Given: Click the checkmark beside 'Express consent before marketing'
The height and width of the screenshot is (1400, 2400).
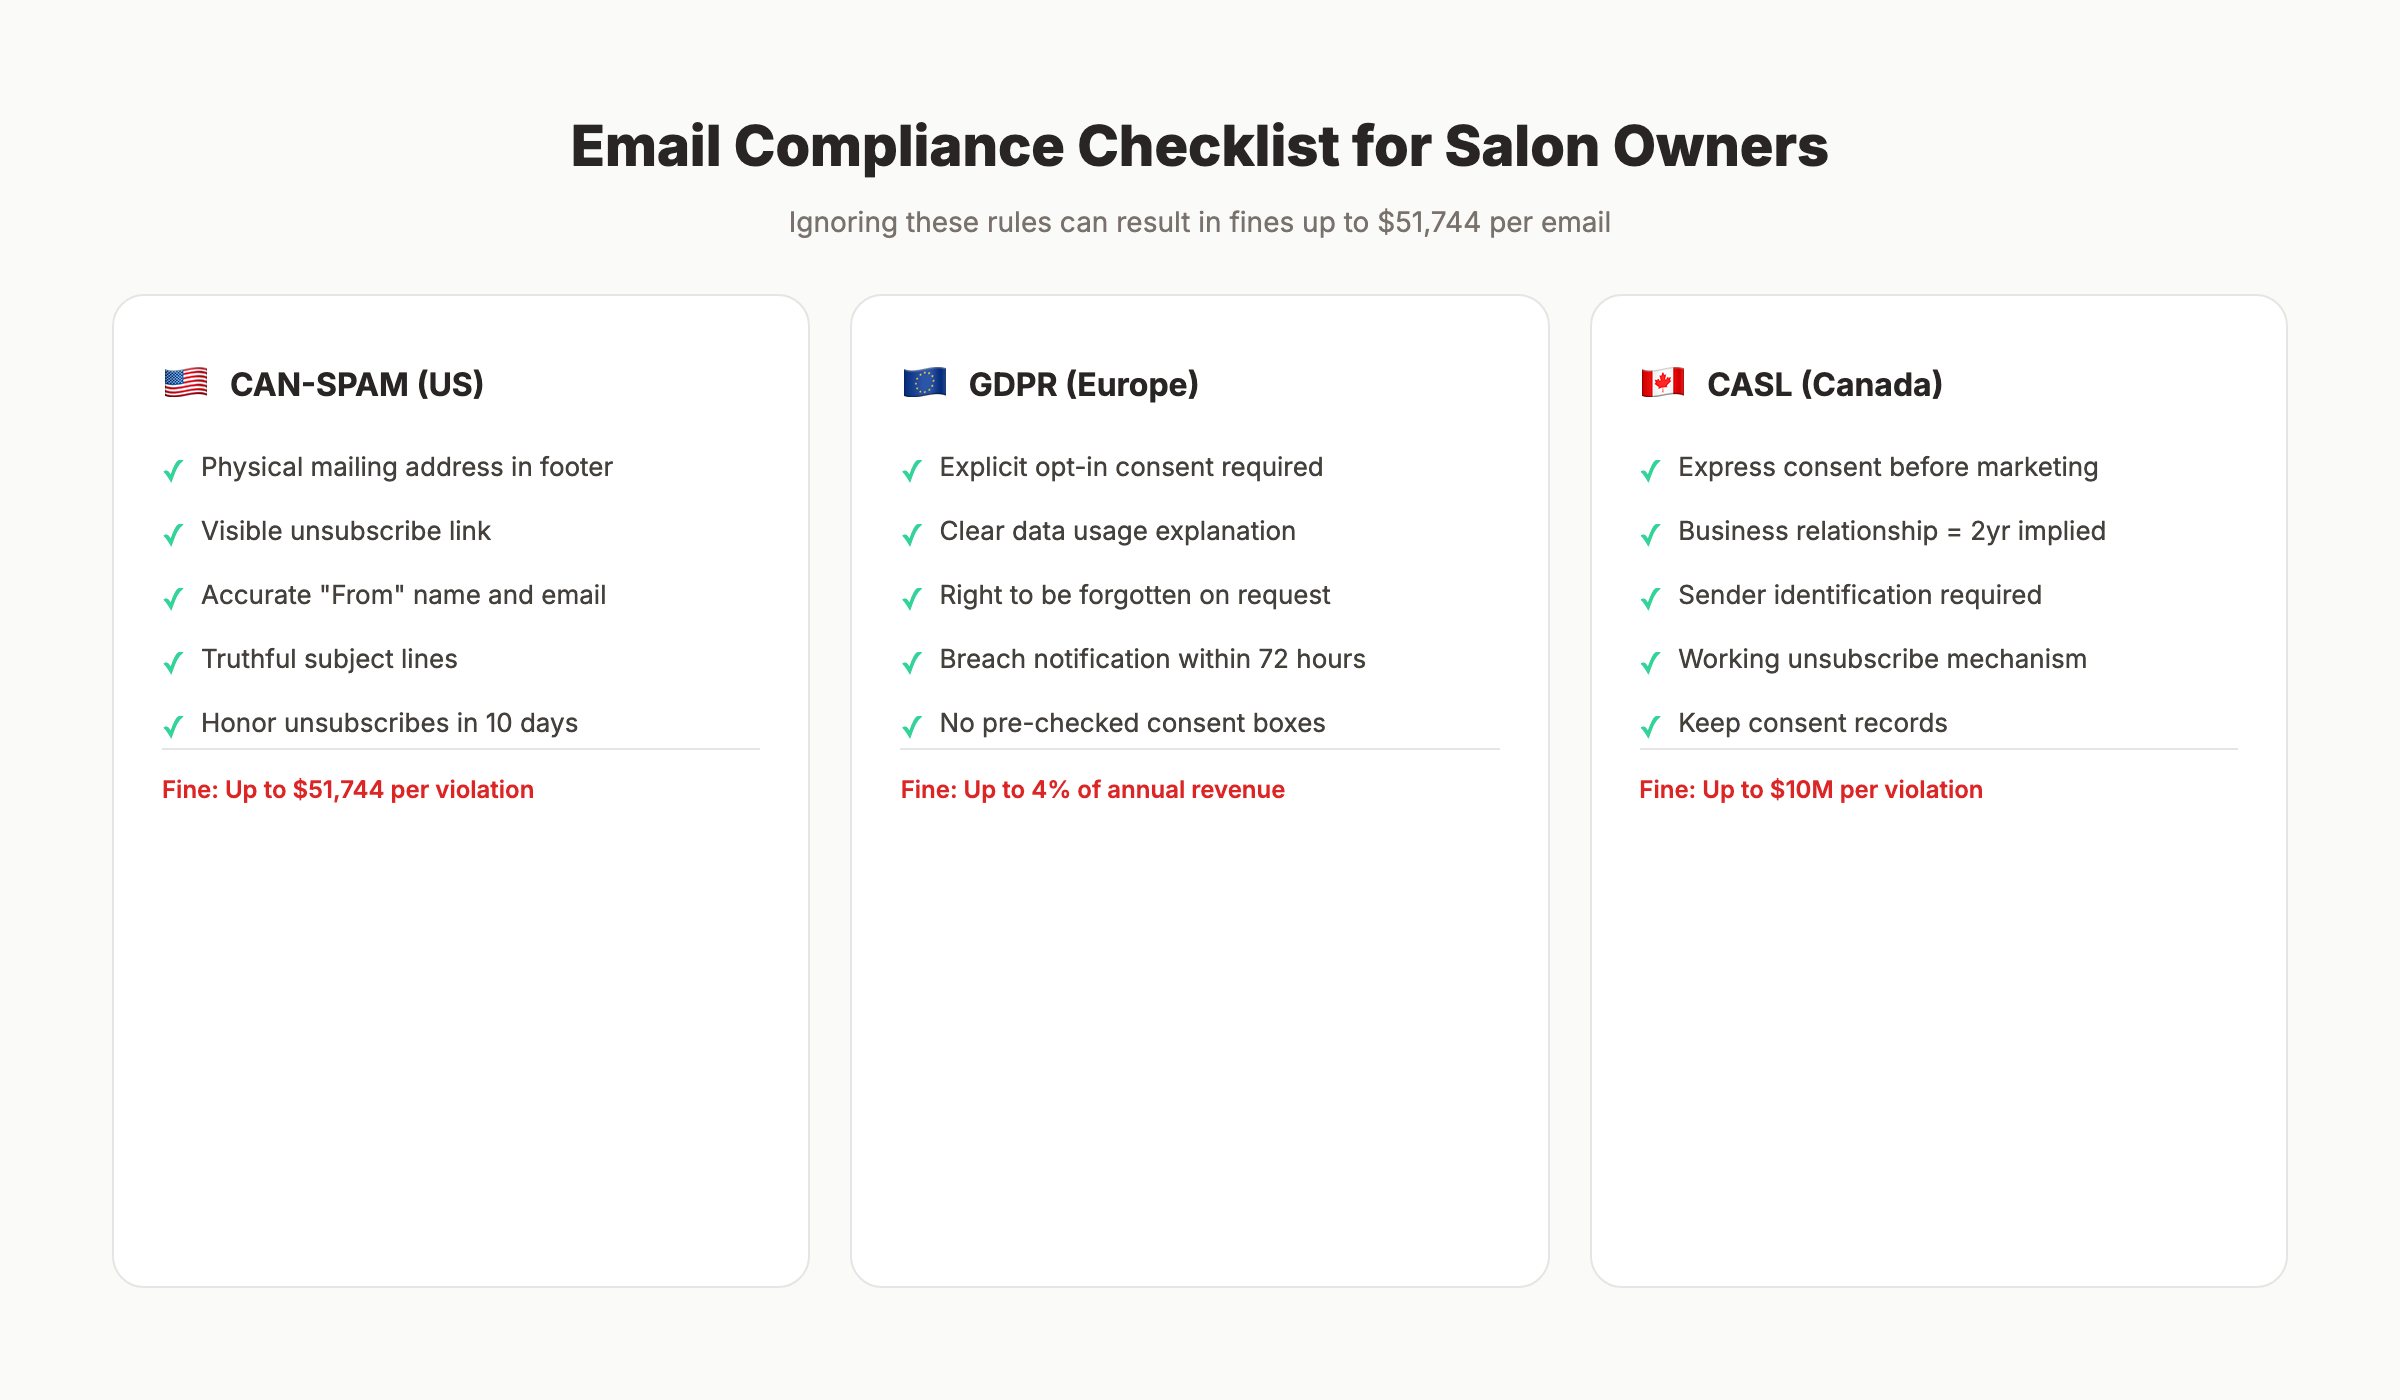Looking at the screenshot, I should click(x=1650, y=470).
